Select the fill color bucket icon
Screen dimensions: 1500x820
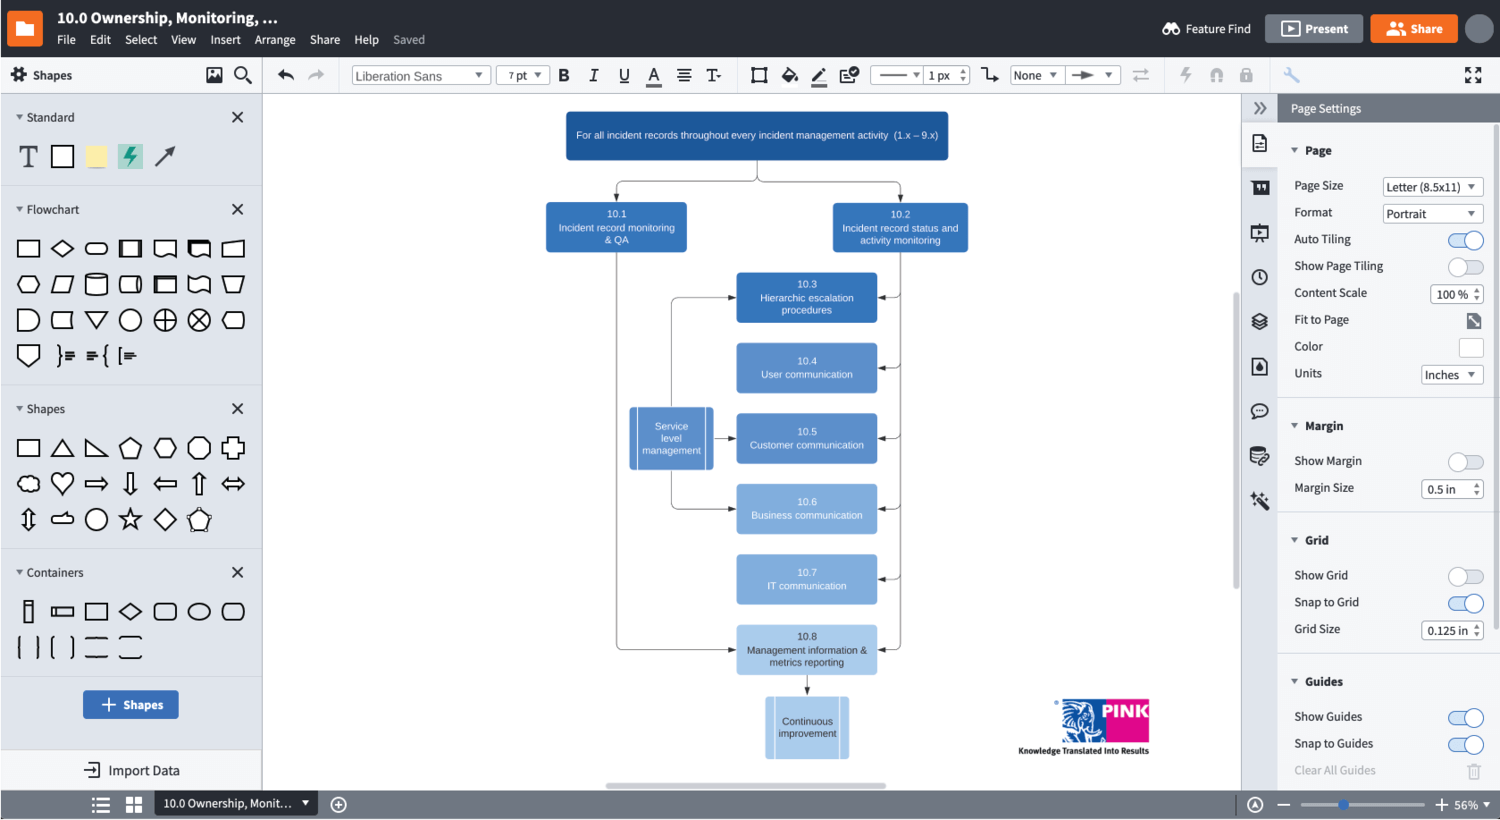[789, 75]
